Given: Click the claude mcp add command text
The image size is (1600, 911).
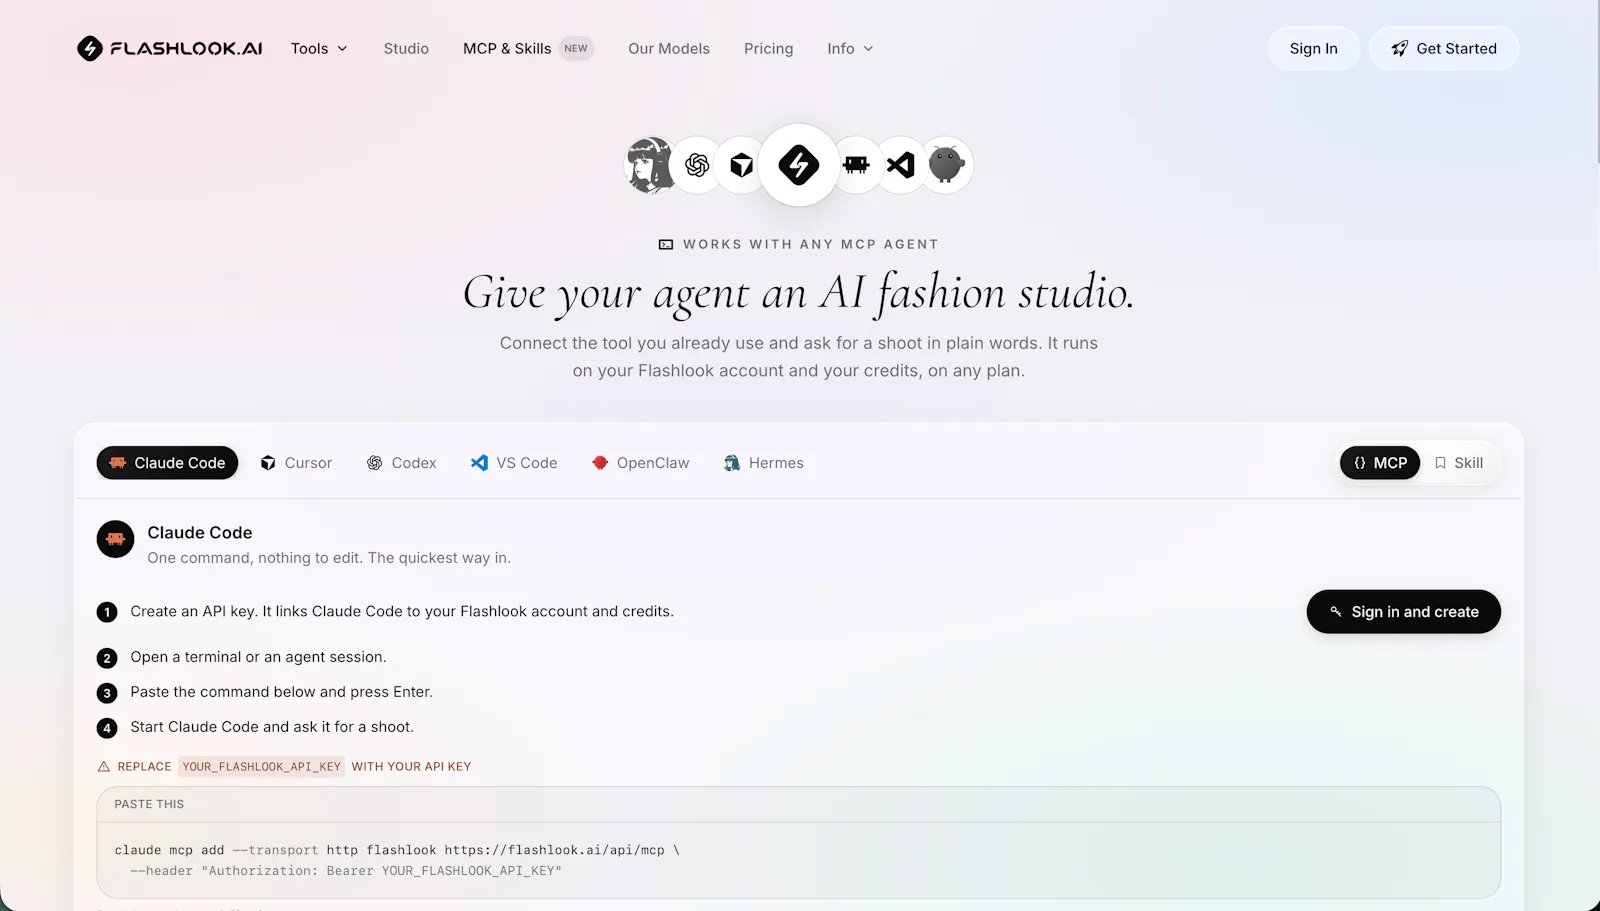Looking at the screenshot, I should [x=397, y=850].
